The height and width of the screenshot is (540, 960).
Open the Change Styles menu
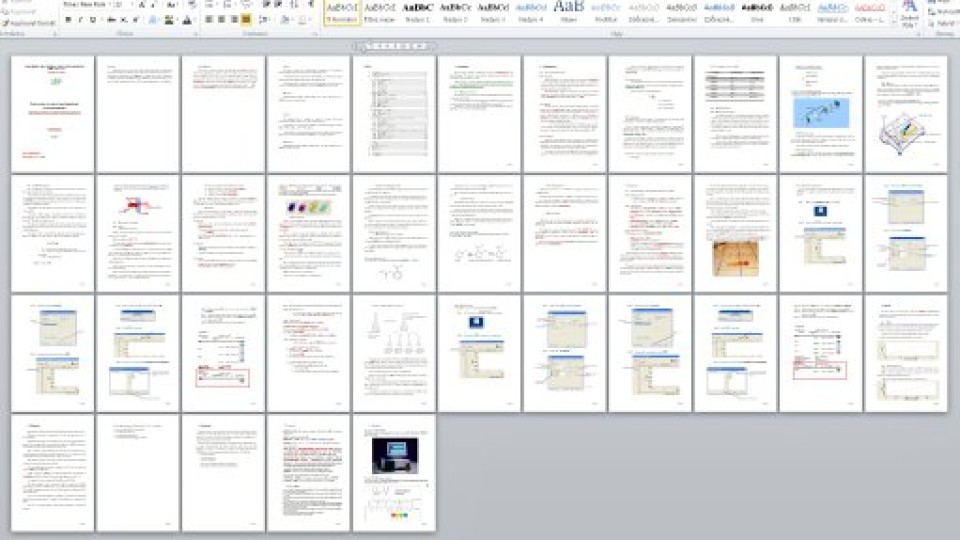[x=909, y=14]
